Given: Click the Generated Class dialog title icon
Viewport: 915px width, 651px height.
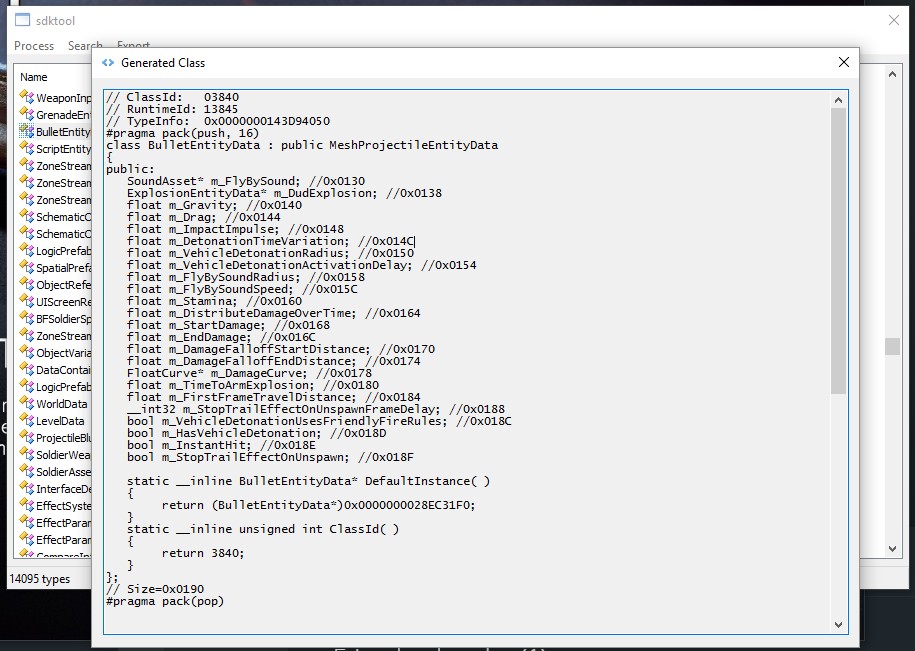Looking at the screenshot, I should [108, 63].
